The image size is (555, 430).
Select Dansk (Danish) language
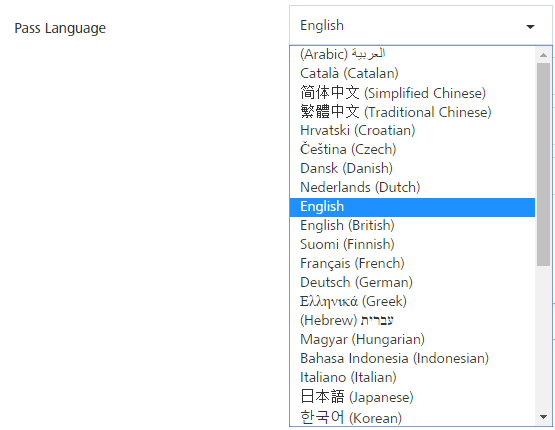[x=412, y=168]
